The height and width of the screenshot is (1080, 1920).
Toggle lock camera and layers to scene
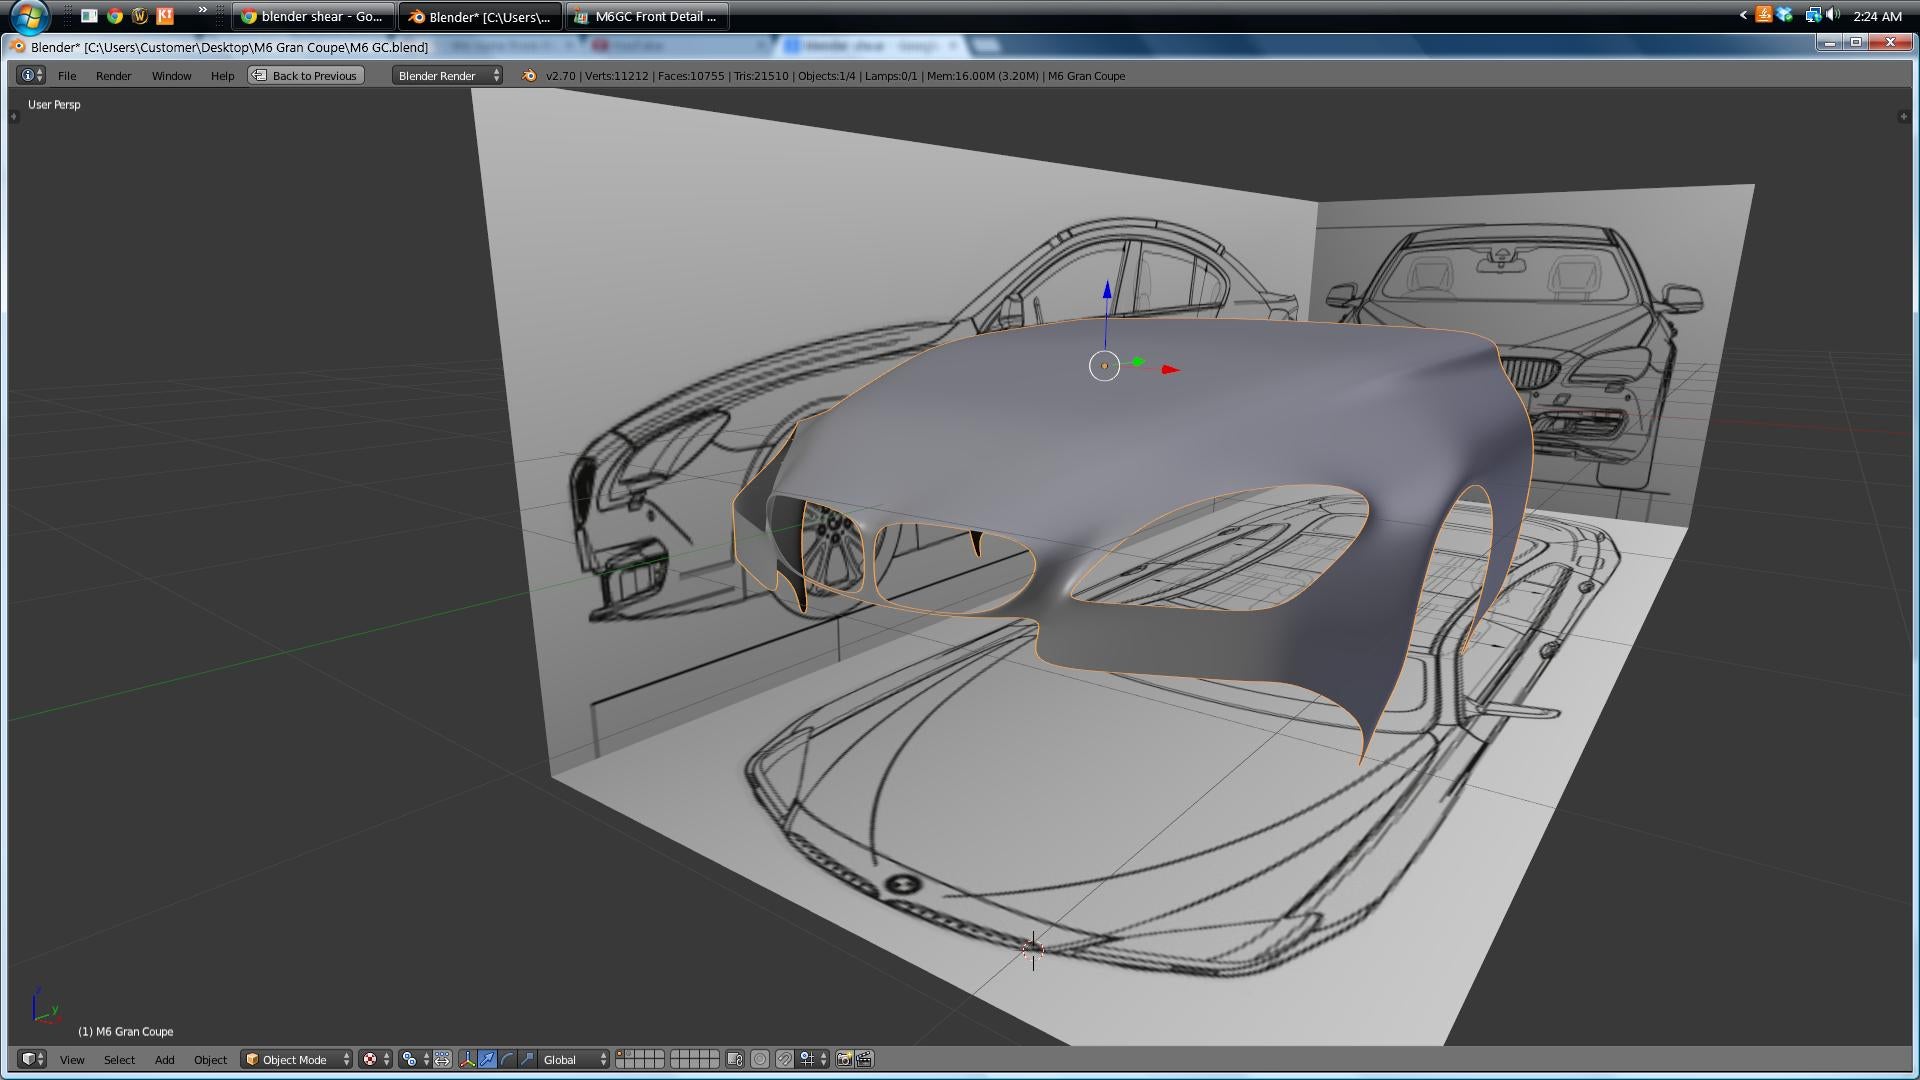point(735,1059)
